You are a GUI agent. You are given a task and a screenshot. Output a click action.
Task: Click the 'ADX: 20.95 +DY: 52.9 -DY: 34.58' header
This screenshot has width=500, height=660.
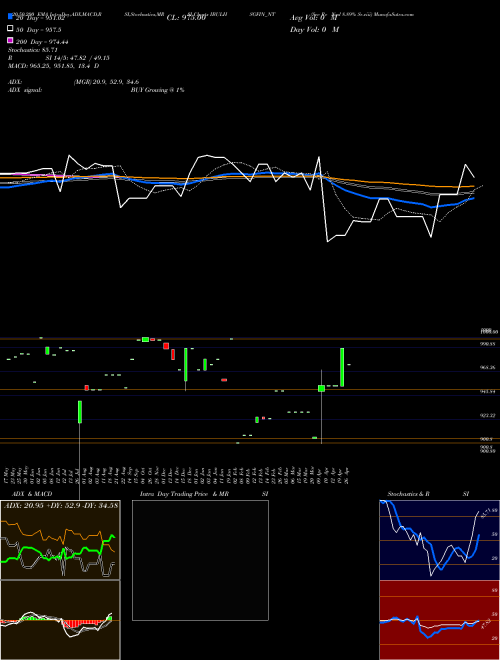61,505
